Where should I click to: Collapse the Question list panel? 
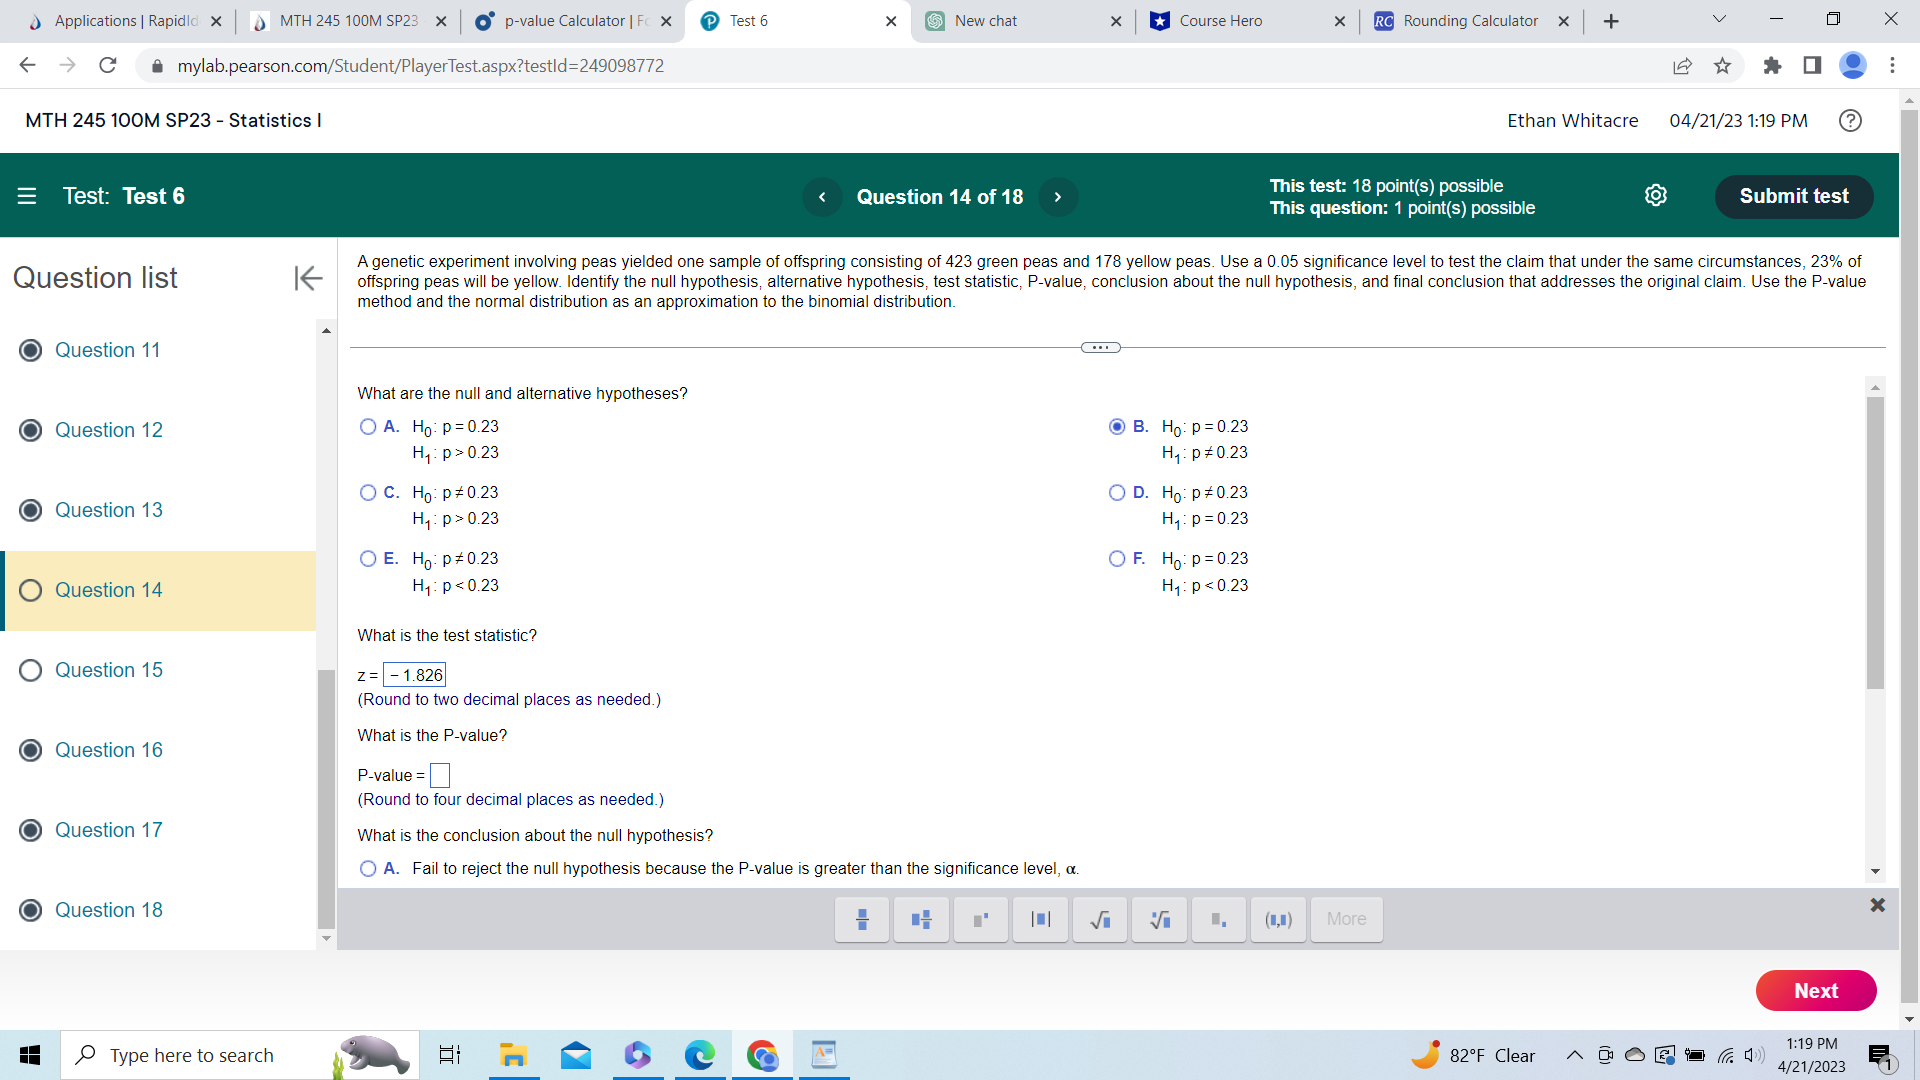click(307, 278)
